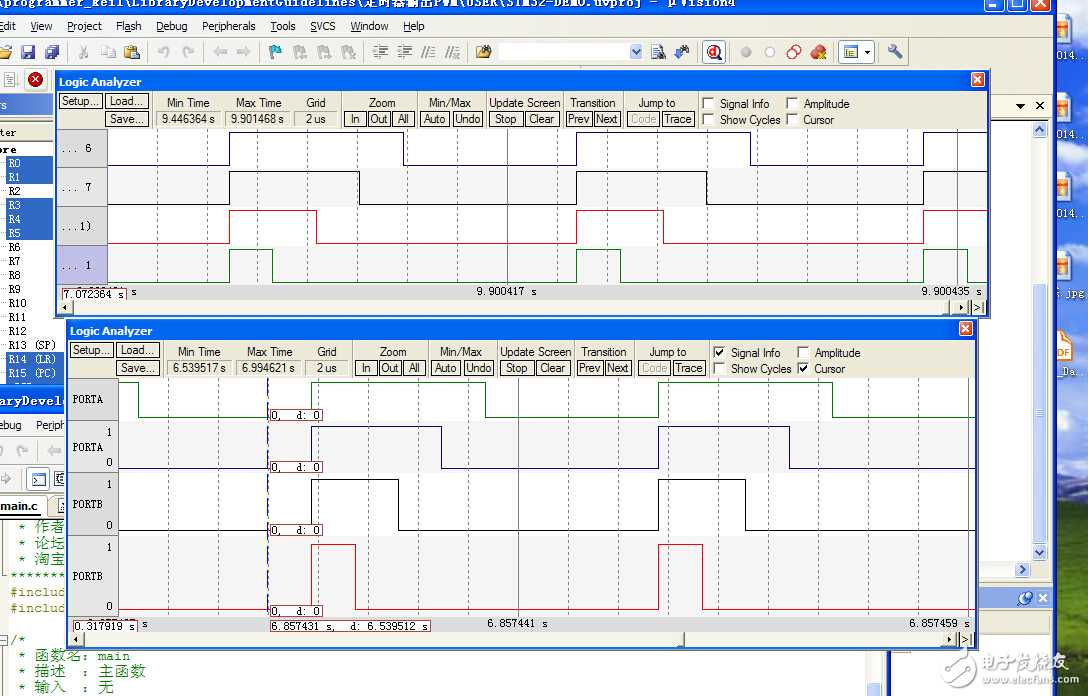Click the Navigate Backwards arrow icon
This screenshot has width=1088, height=696.
click(221, 52)
